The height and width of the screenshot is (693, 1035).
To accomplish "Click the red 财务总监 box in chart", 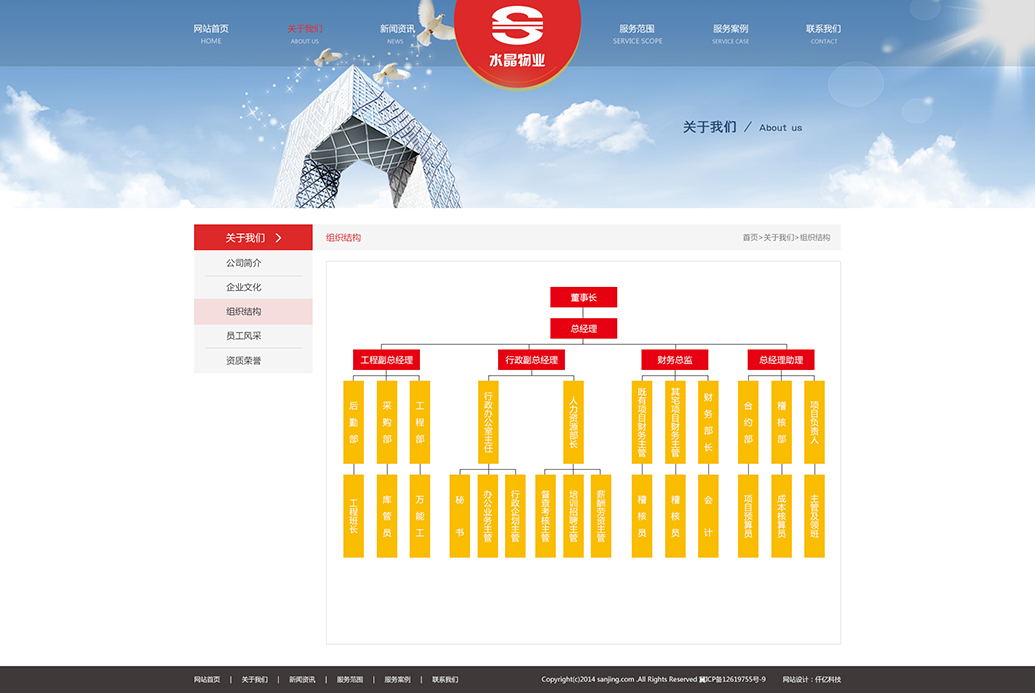I will [674, 359].
